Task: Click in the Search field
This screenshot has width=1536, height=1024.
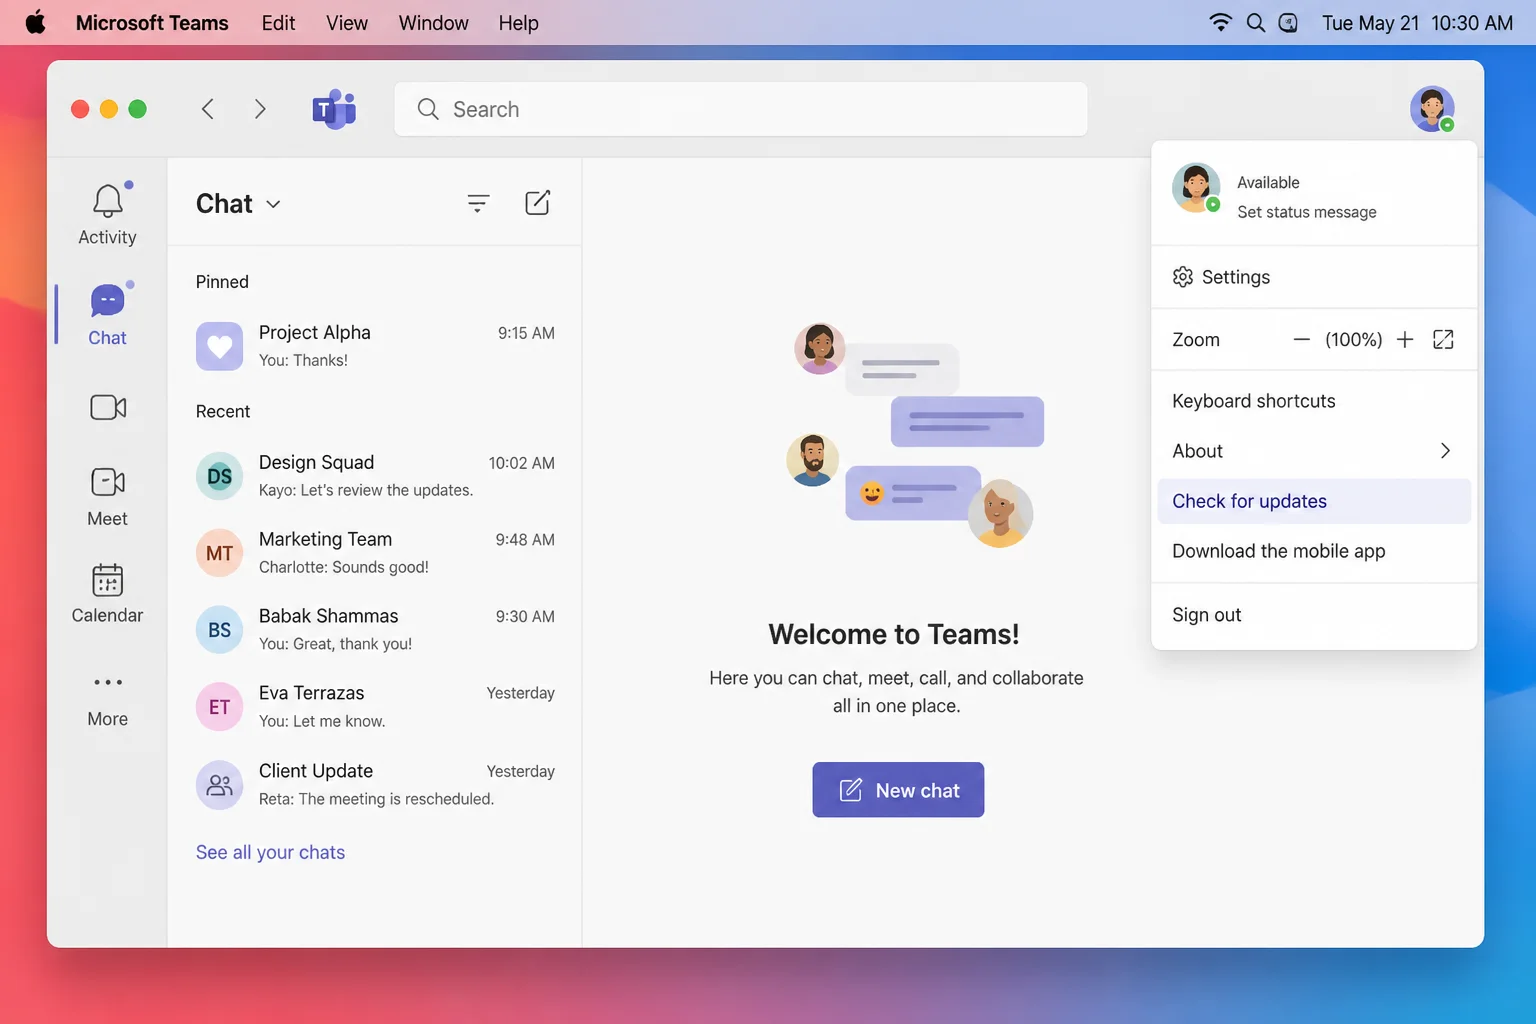Action: [741, 109]
